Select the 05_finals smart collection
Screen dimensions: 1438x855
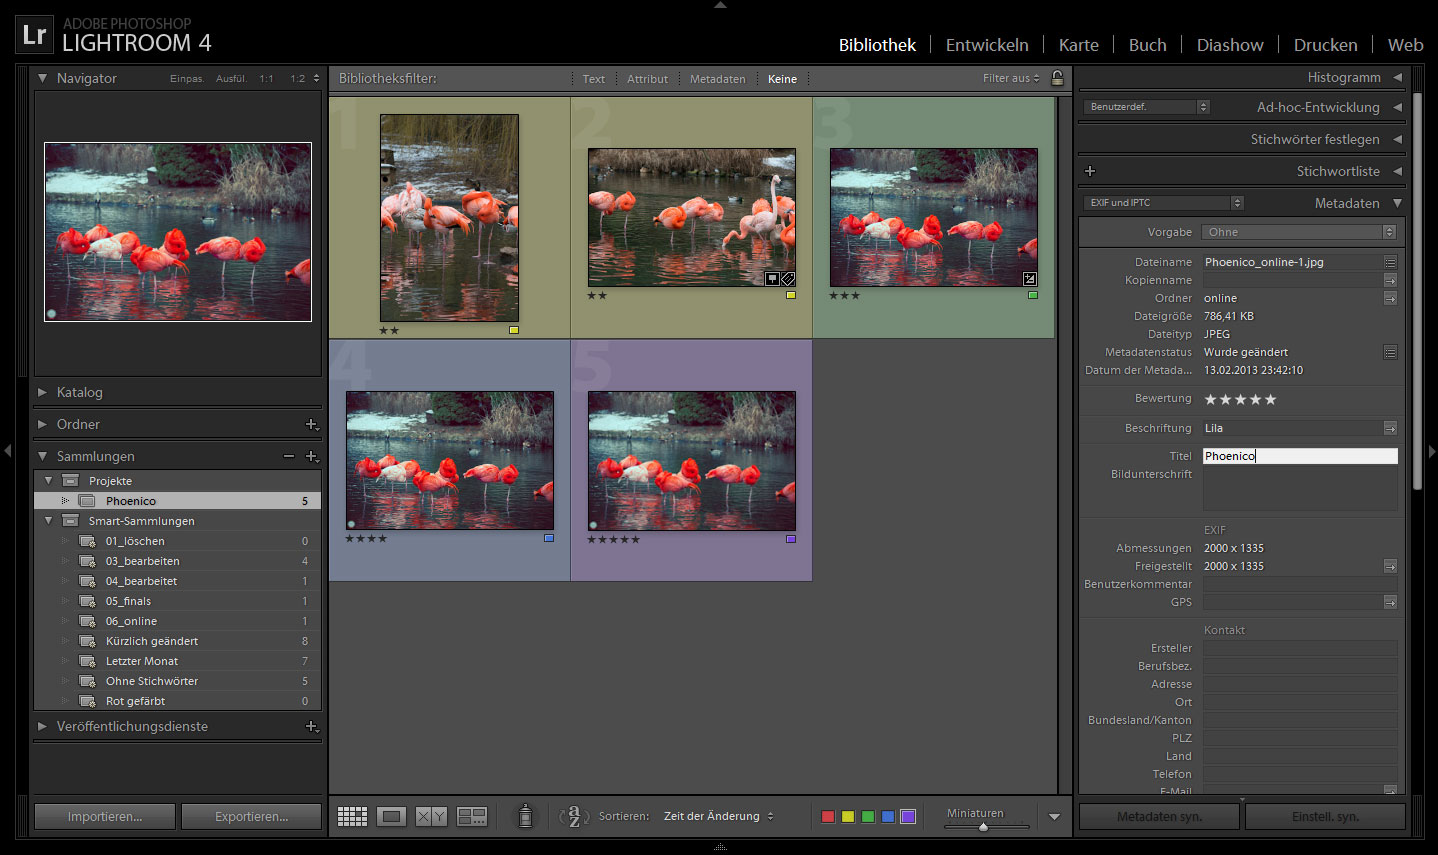128,601
